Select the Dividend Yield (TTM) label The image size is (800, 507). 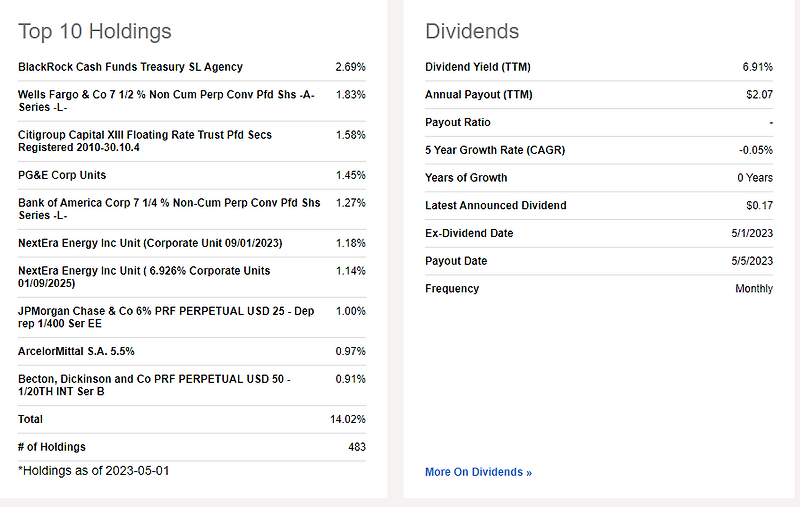pos(478,67)
